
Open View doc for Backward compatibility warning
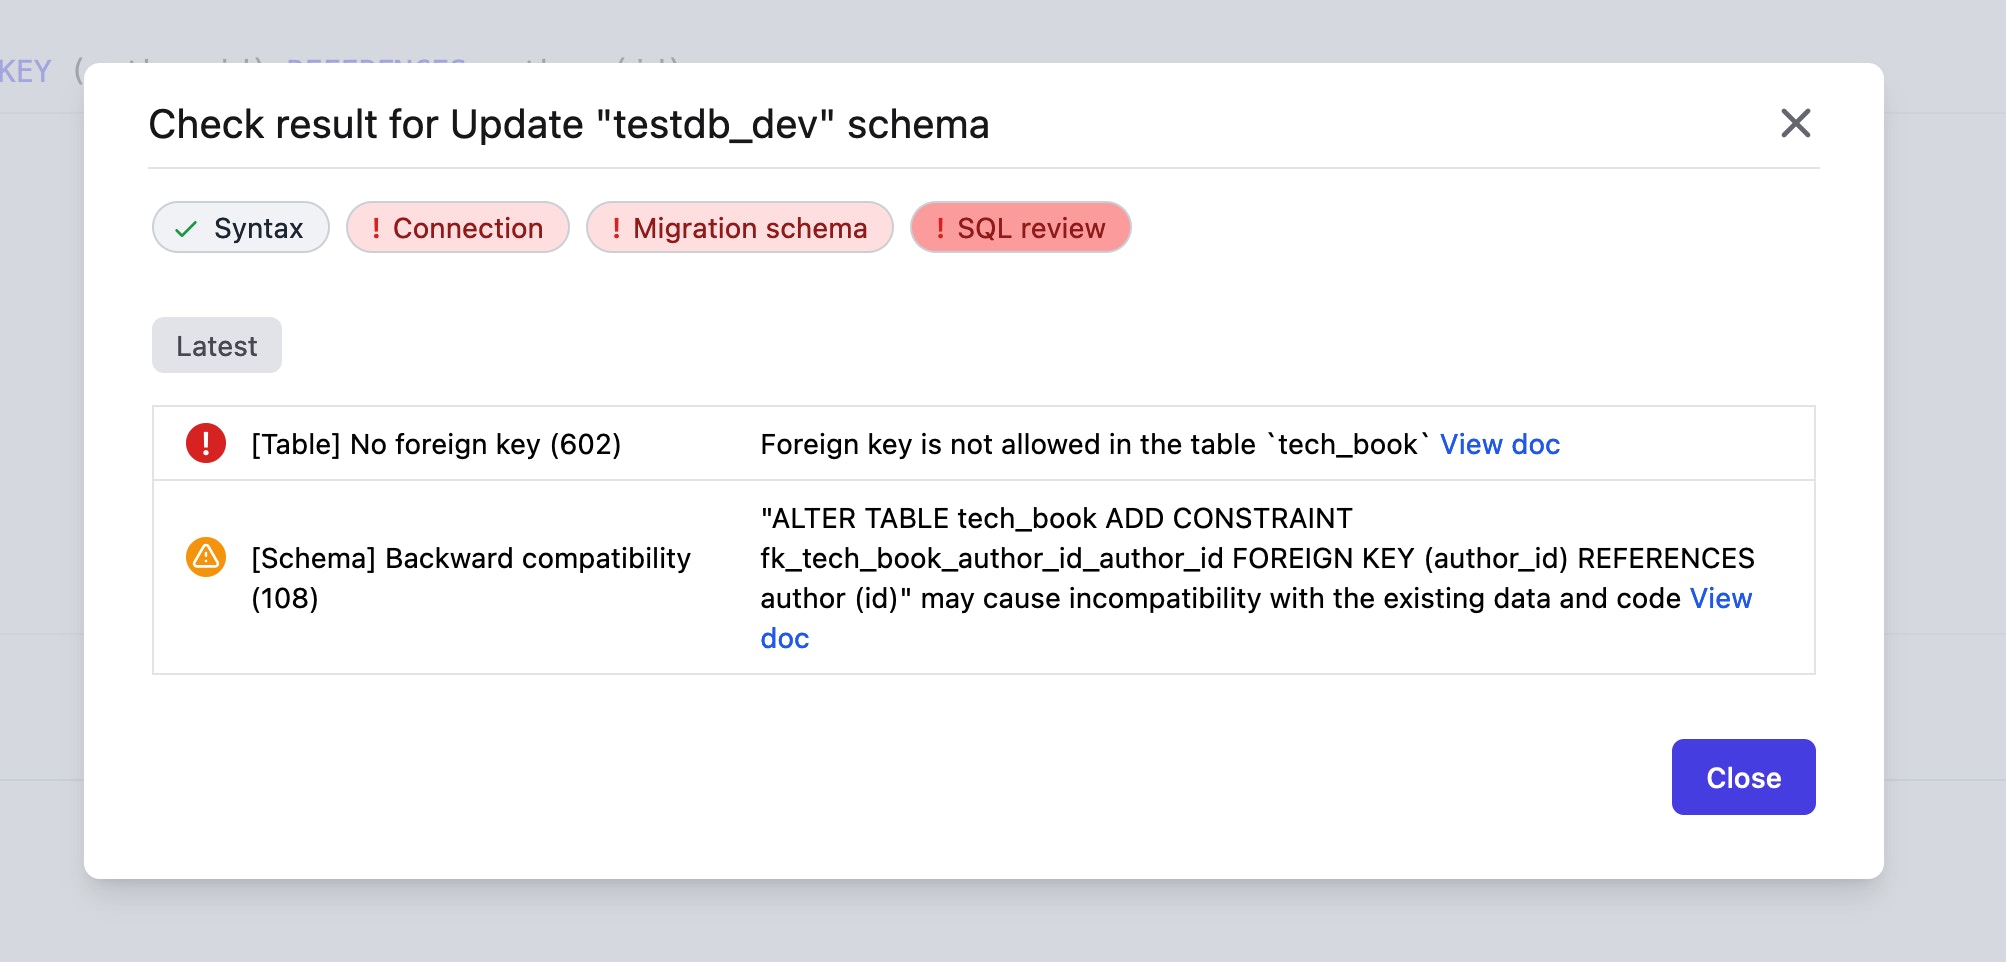click(1720, 598)
